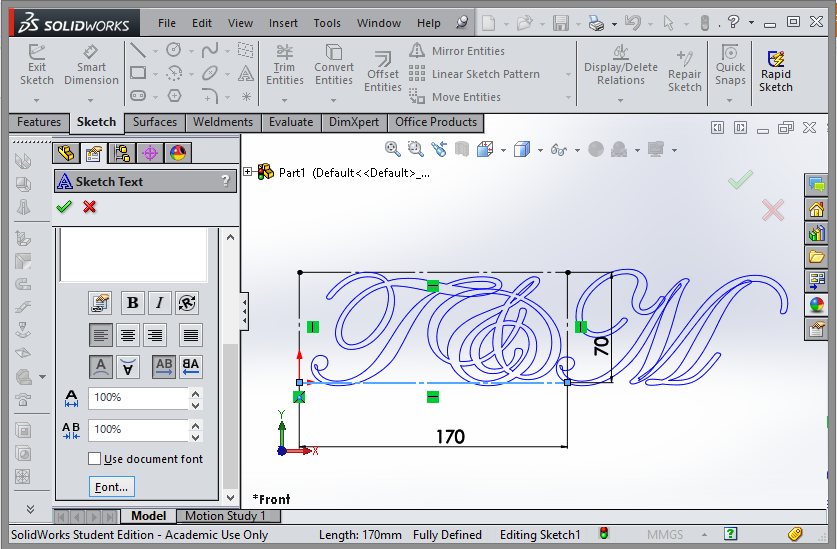Cancel Sketch Text with red X
The image size is (837, 549).
pyautogui.click(x=90, y=207)
